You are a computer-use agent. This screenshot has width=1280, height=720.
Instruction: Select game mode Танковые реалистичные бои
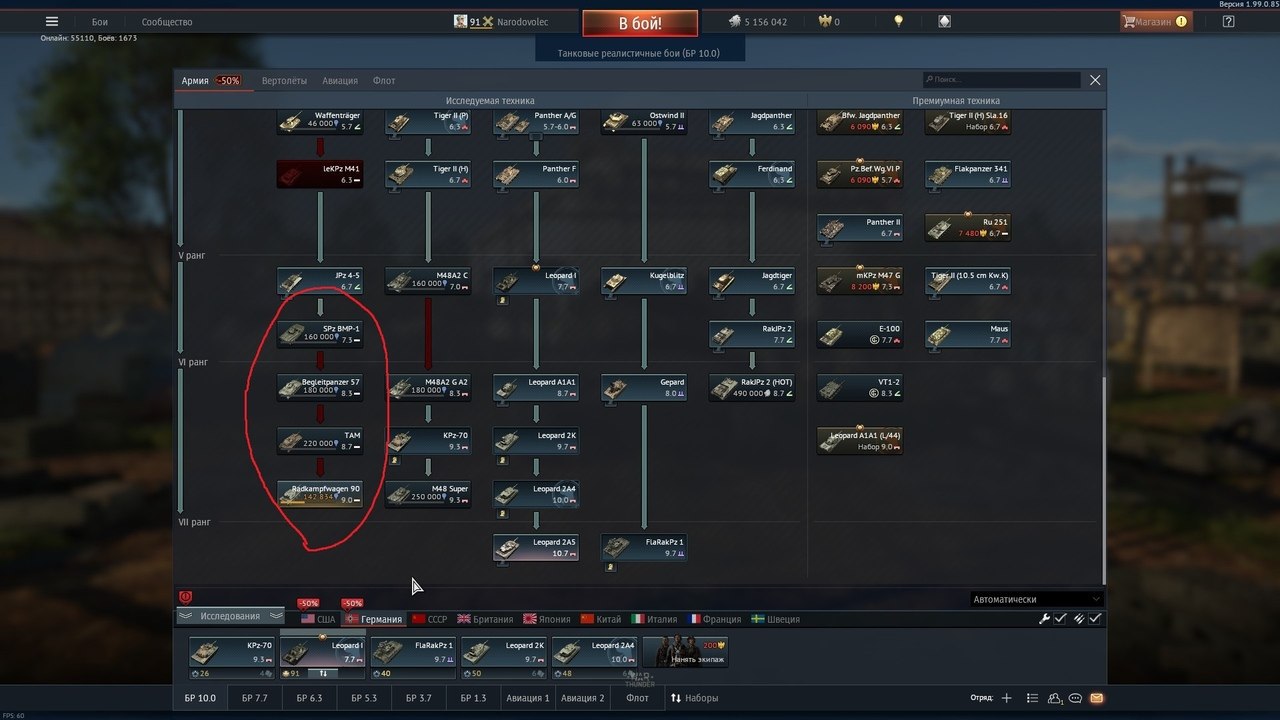pos(640,53)
